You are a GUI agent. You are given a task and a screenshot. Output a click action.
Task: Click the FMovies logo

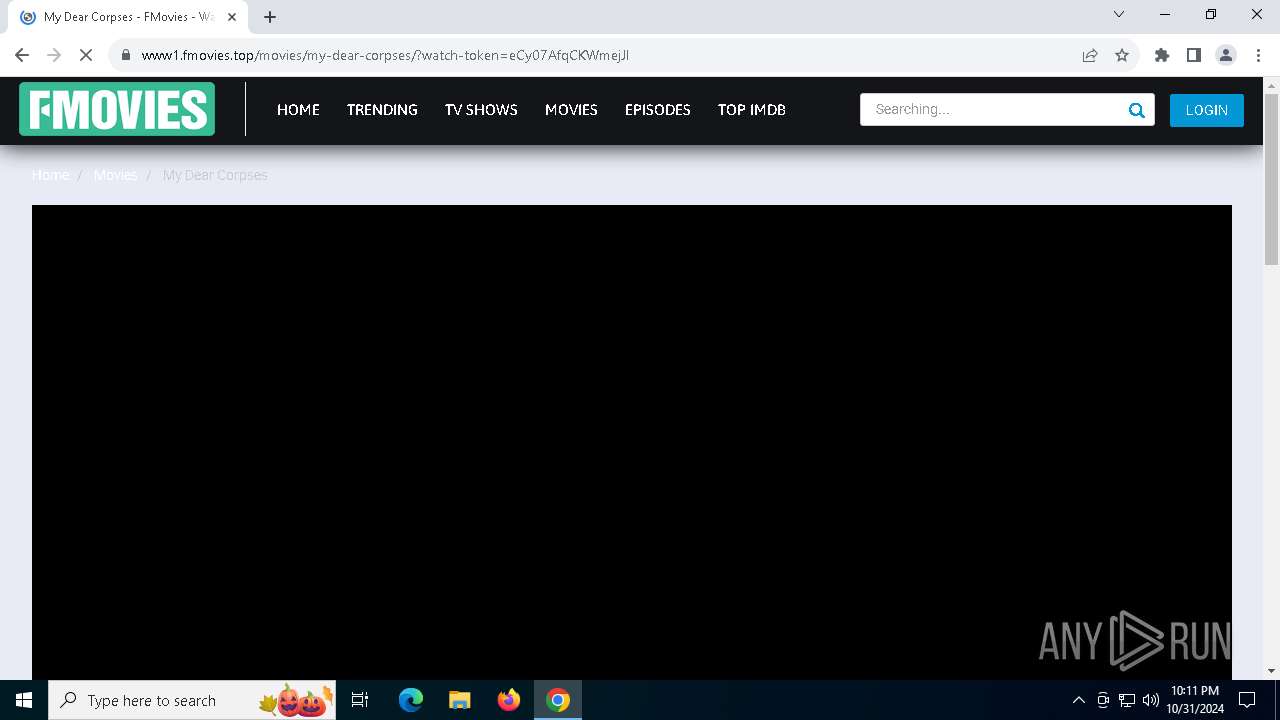tap(117, 109)
